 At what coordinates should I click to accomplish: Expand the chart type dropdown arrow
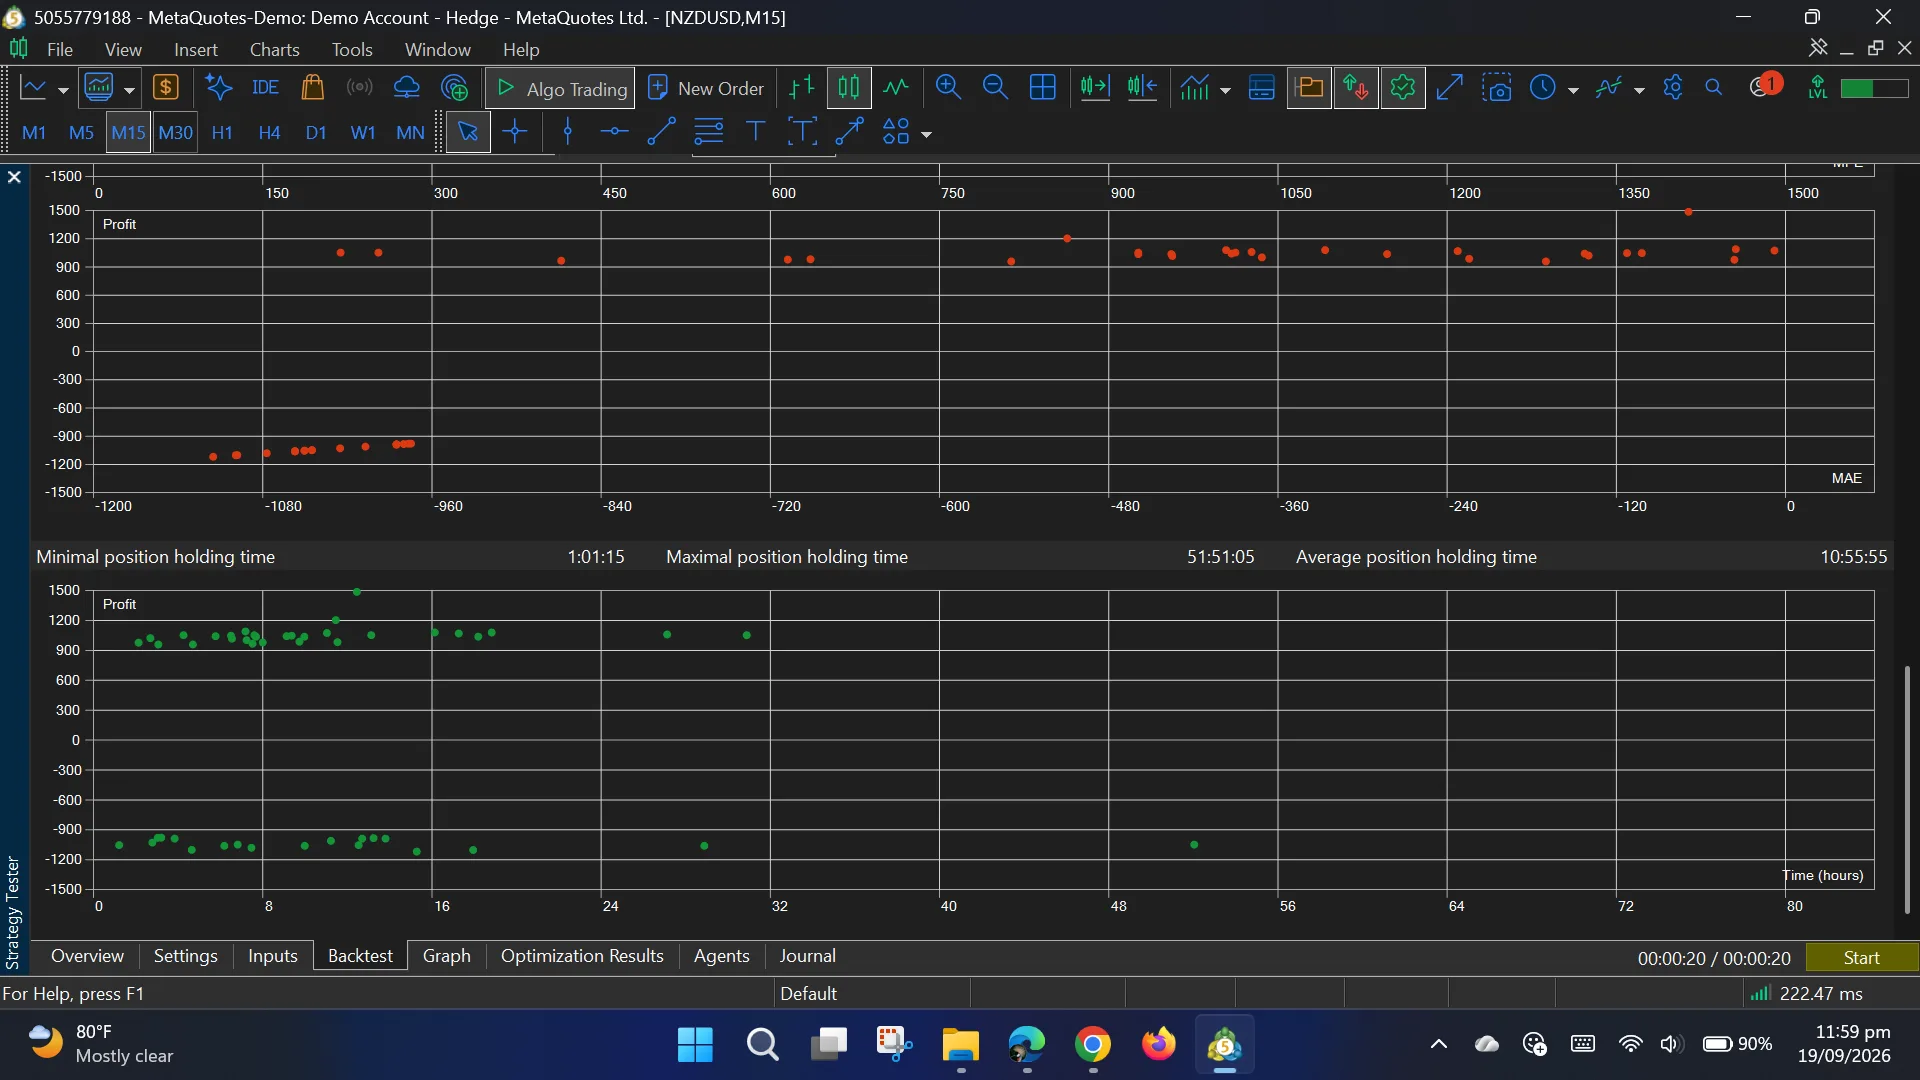(x=63, y=90)
